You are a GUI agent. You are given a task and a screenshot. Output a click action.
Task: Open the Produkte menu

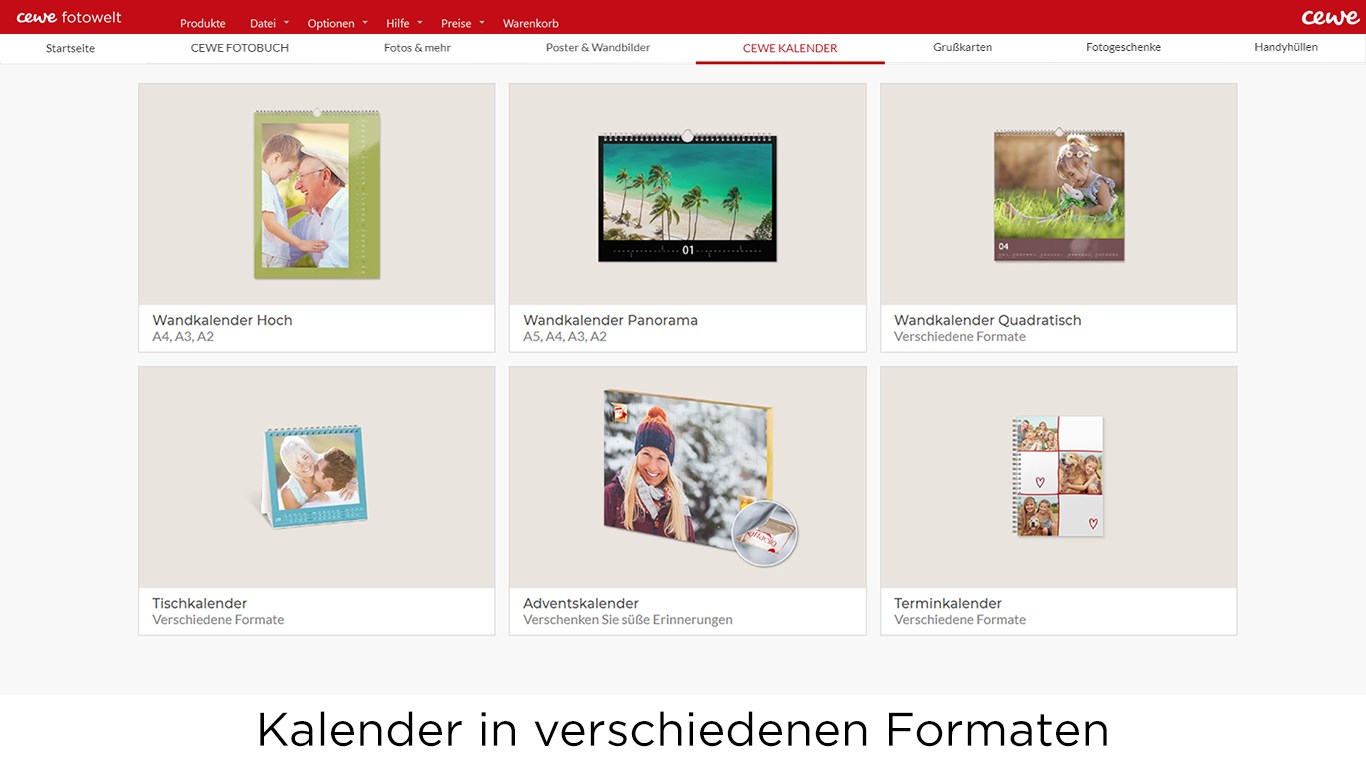202,22
